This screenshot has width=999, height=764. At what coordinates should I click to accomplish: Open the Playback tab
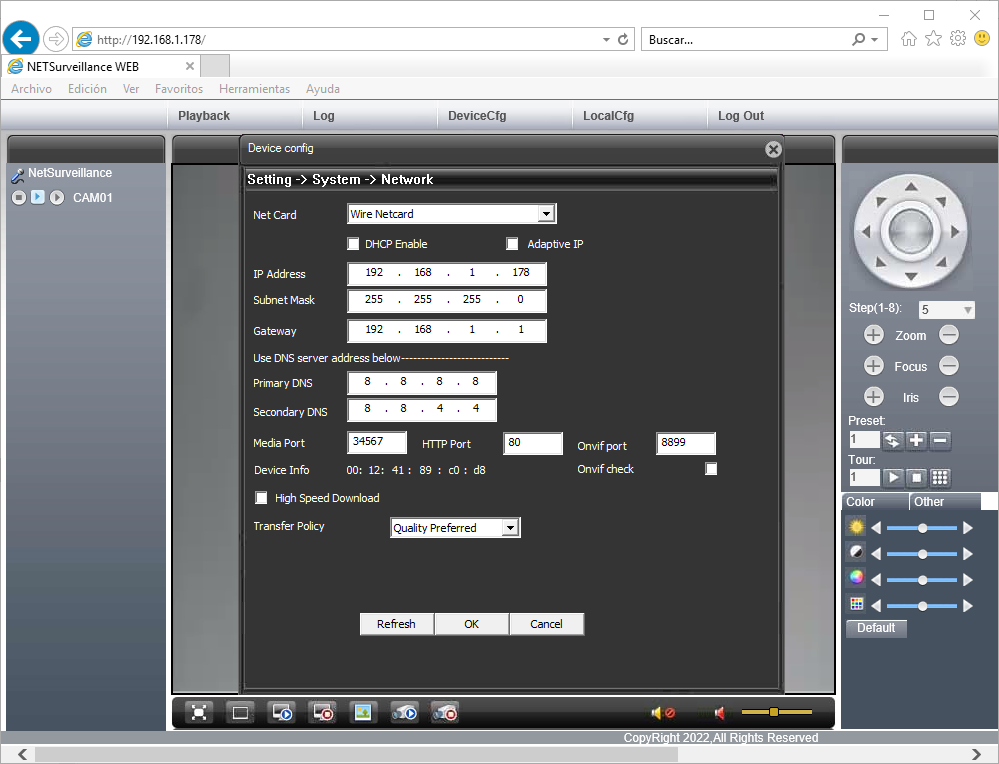click(x=204, y=116)
